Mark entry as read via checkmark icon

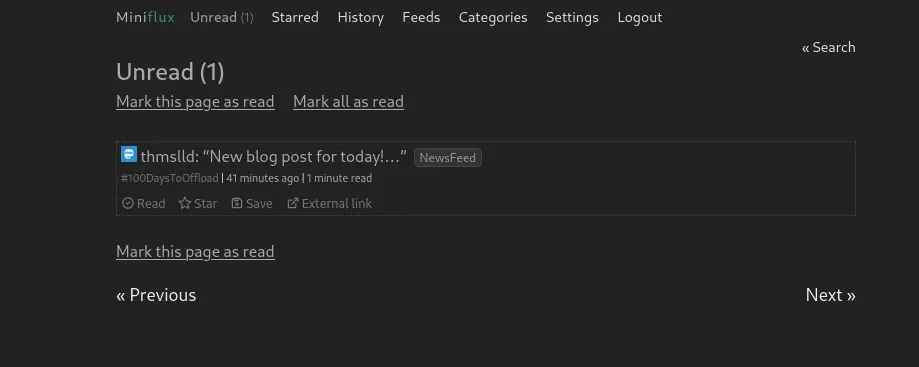pyautogui.click(x=128, y=203)
